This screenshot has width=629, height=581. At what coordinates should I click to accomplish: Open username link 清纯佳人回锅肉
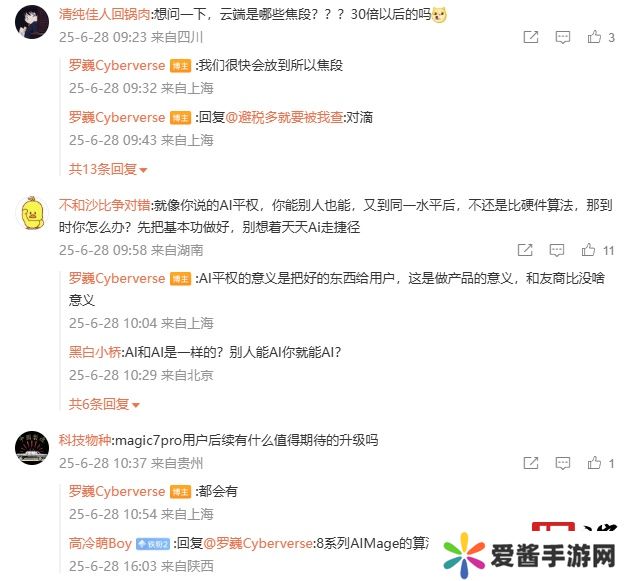[x=104, y=14]
